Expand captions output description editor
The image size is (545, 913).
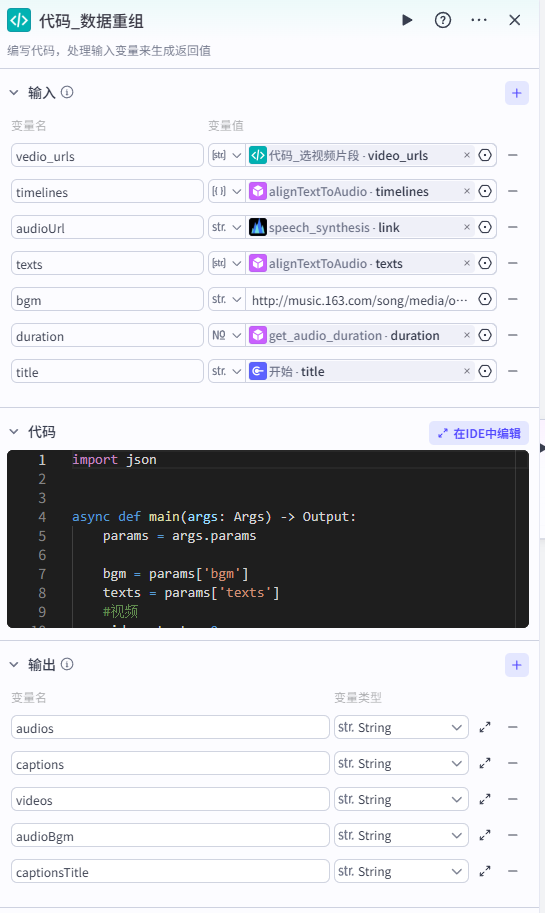coord(485,763)
